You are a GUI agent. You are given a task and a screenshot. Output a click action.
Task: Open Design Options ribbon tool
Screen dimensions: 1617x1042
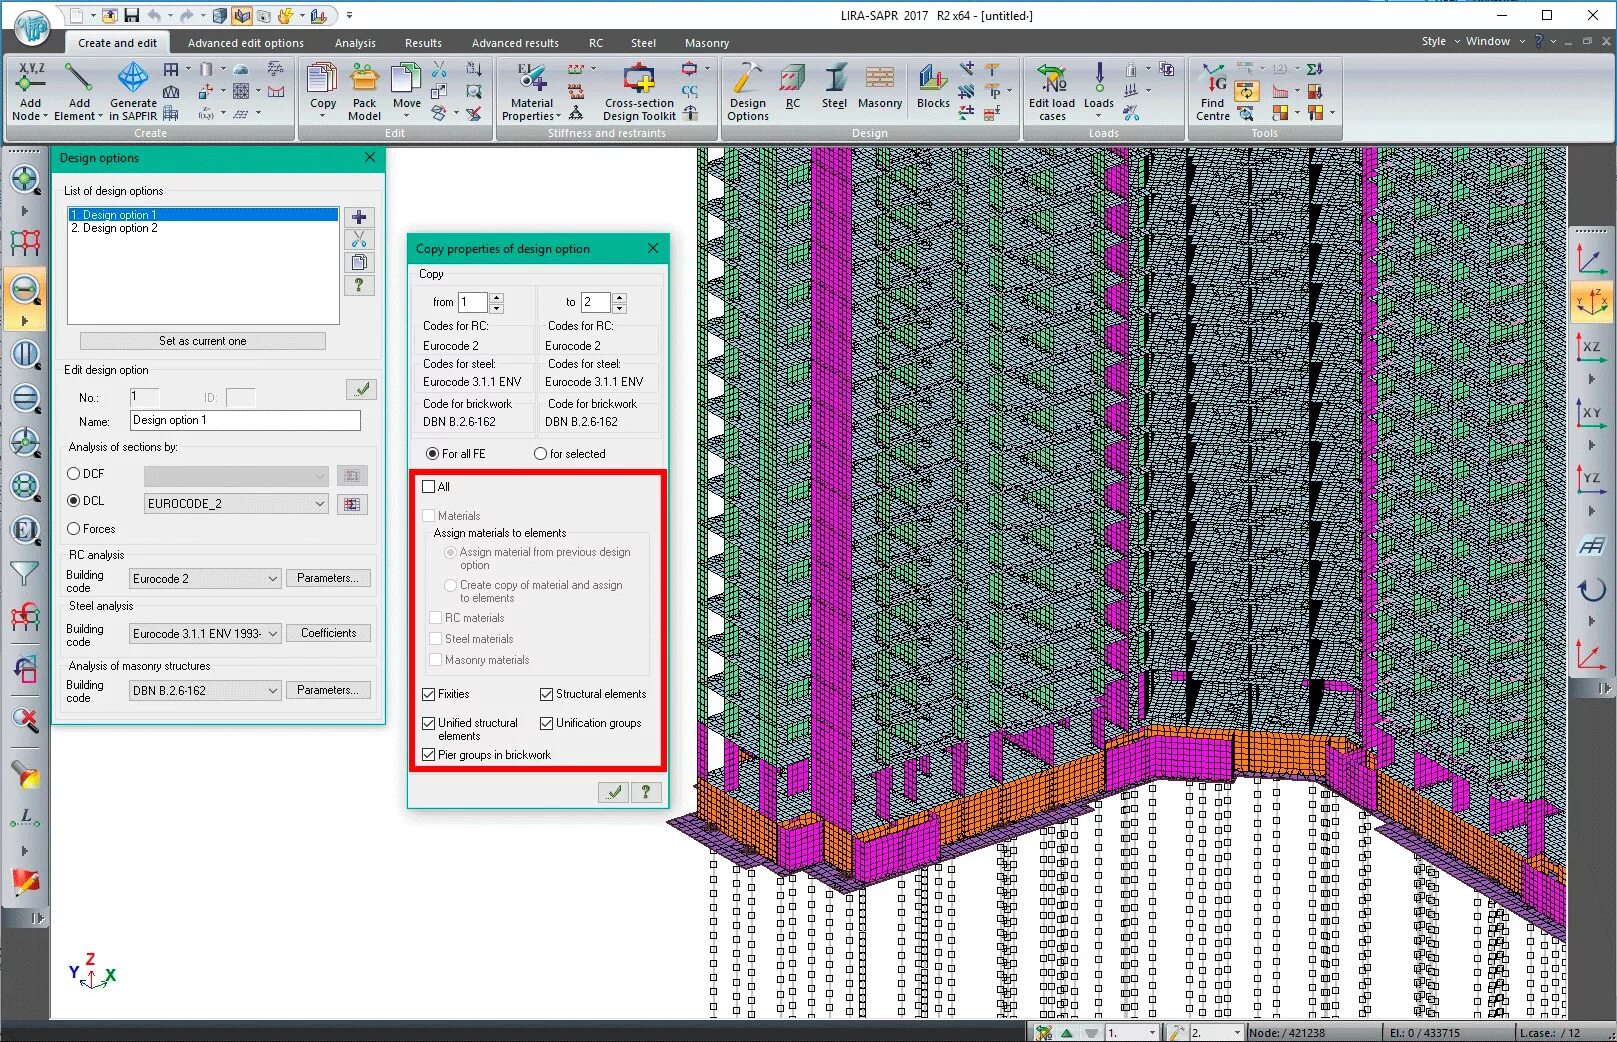coord(748,90)
